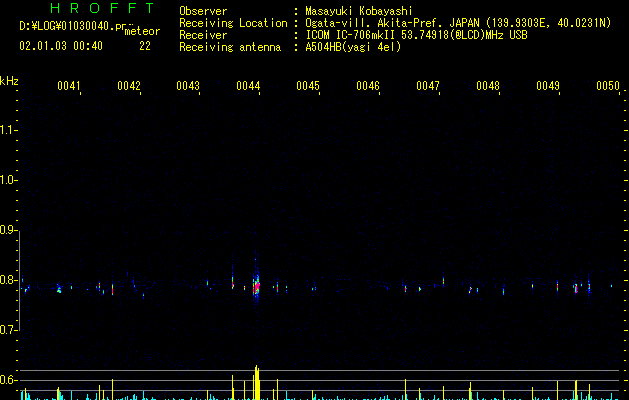Click time marker 0043

pyautogui.click(x=188, y=85)
